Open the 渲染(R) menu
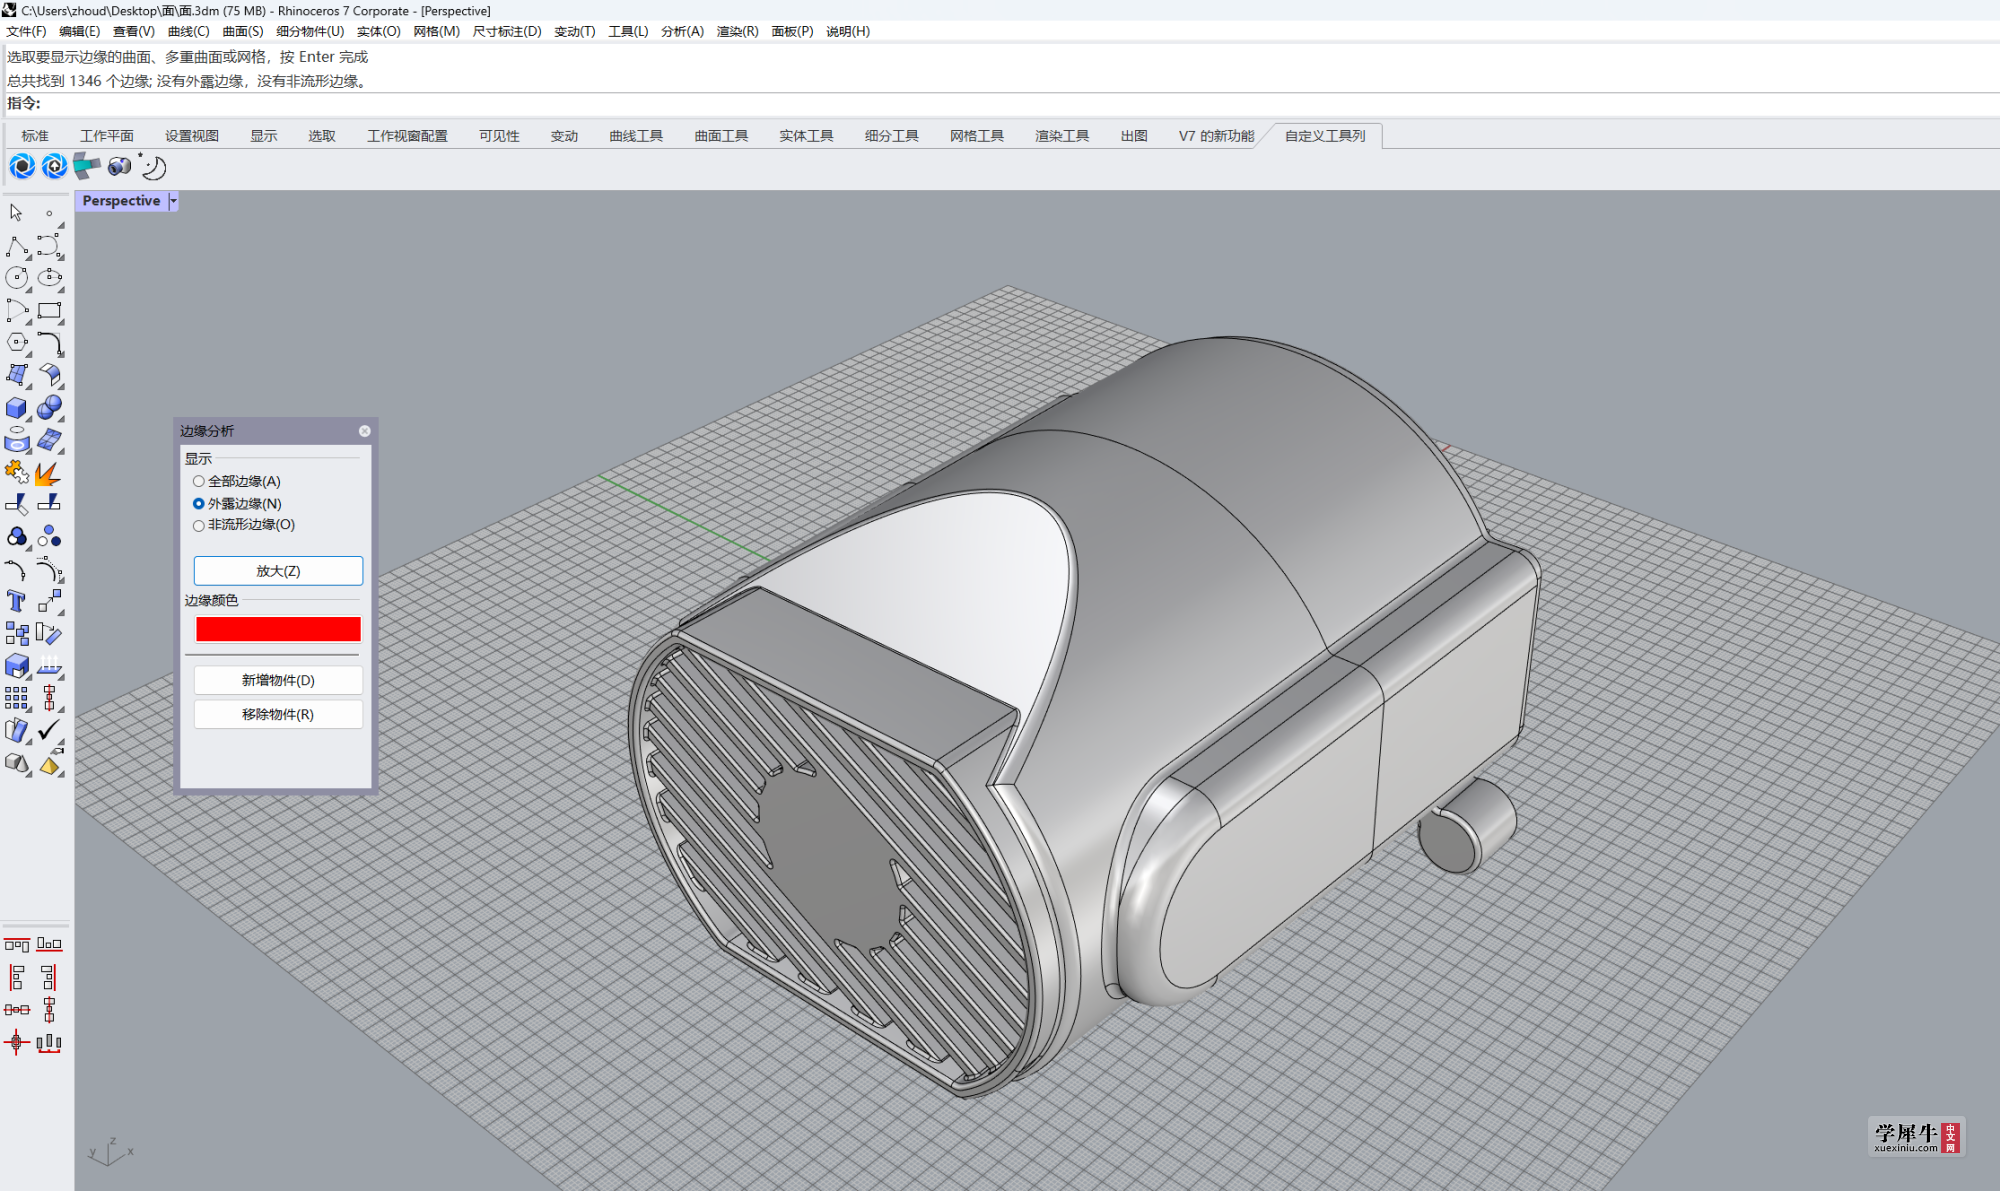 737,31
